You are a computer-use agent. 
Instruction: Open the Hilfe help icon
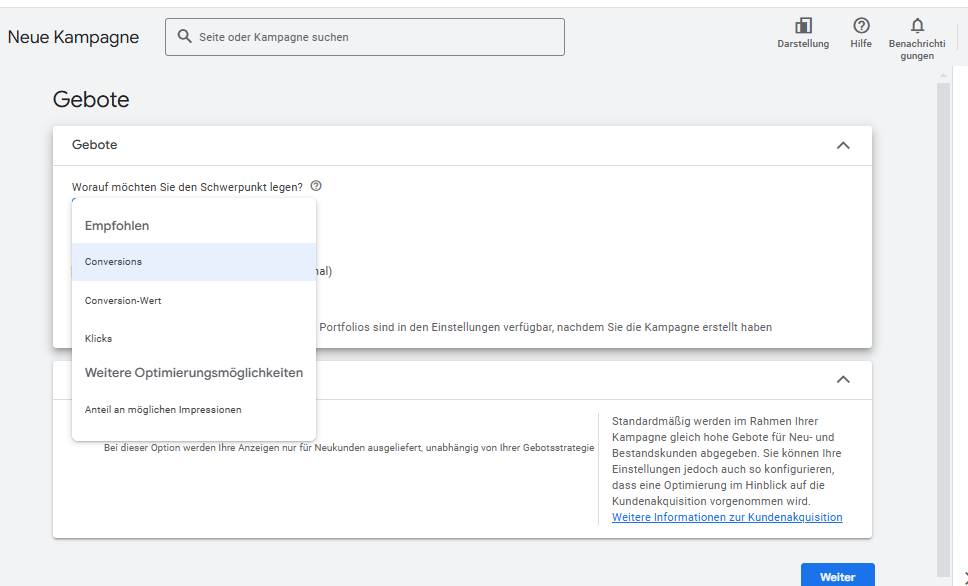(861, 25)
